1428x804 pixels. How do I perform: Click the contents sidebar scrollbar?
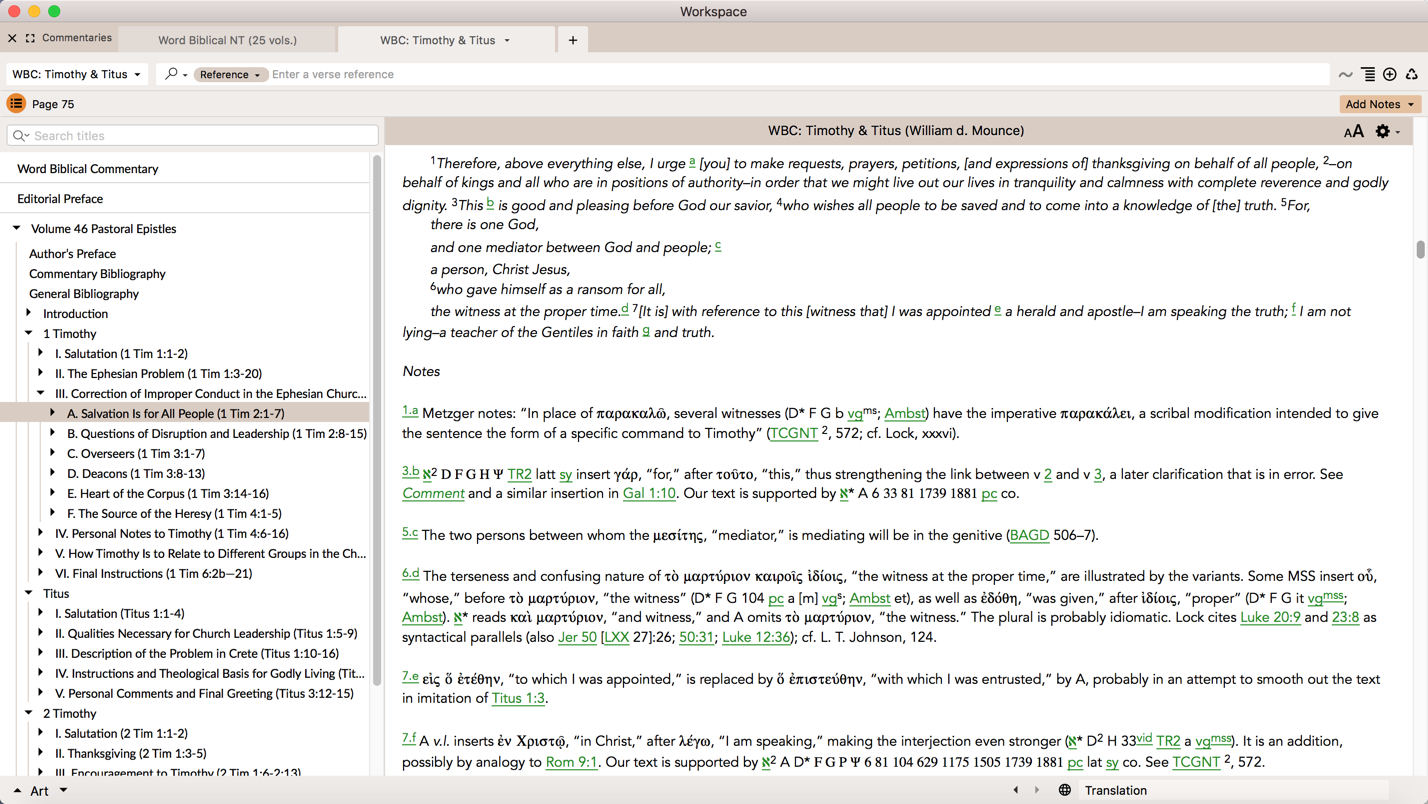coord(377,420)
